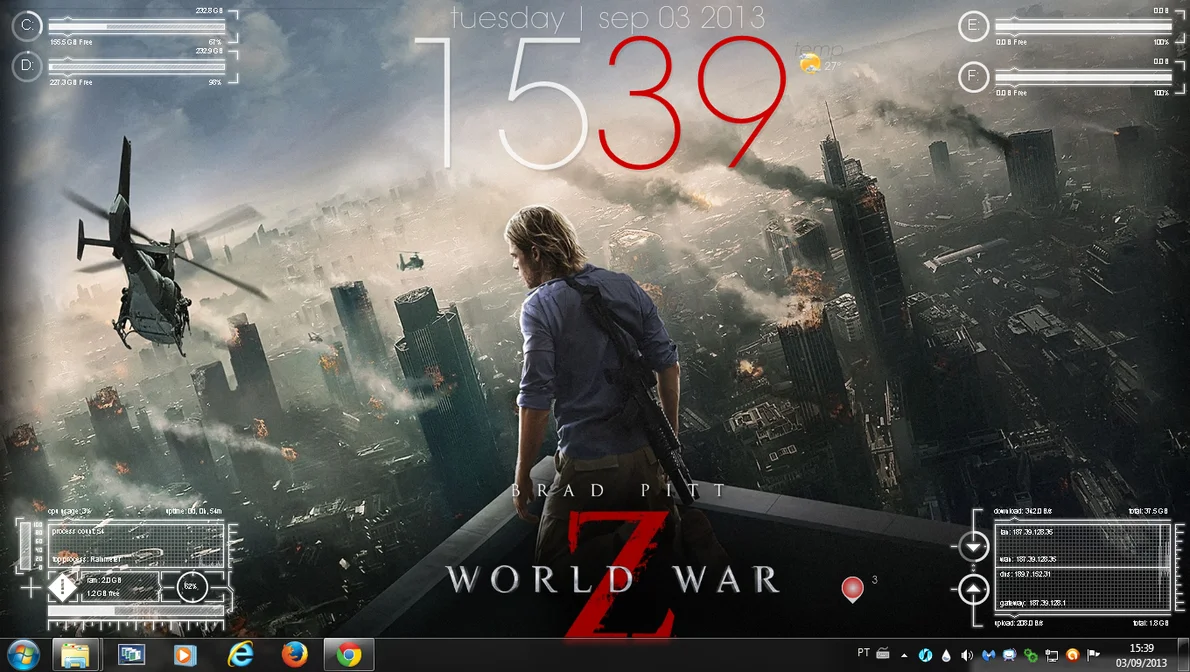This screenshot has width=1190, height=672.
Task: Launch Firefox from the taskbar
Action: pyautogui.click(x=293, y=656)
